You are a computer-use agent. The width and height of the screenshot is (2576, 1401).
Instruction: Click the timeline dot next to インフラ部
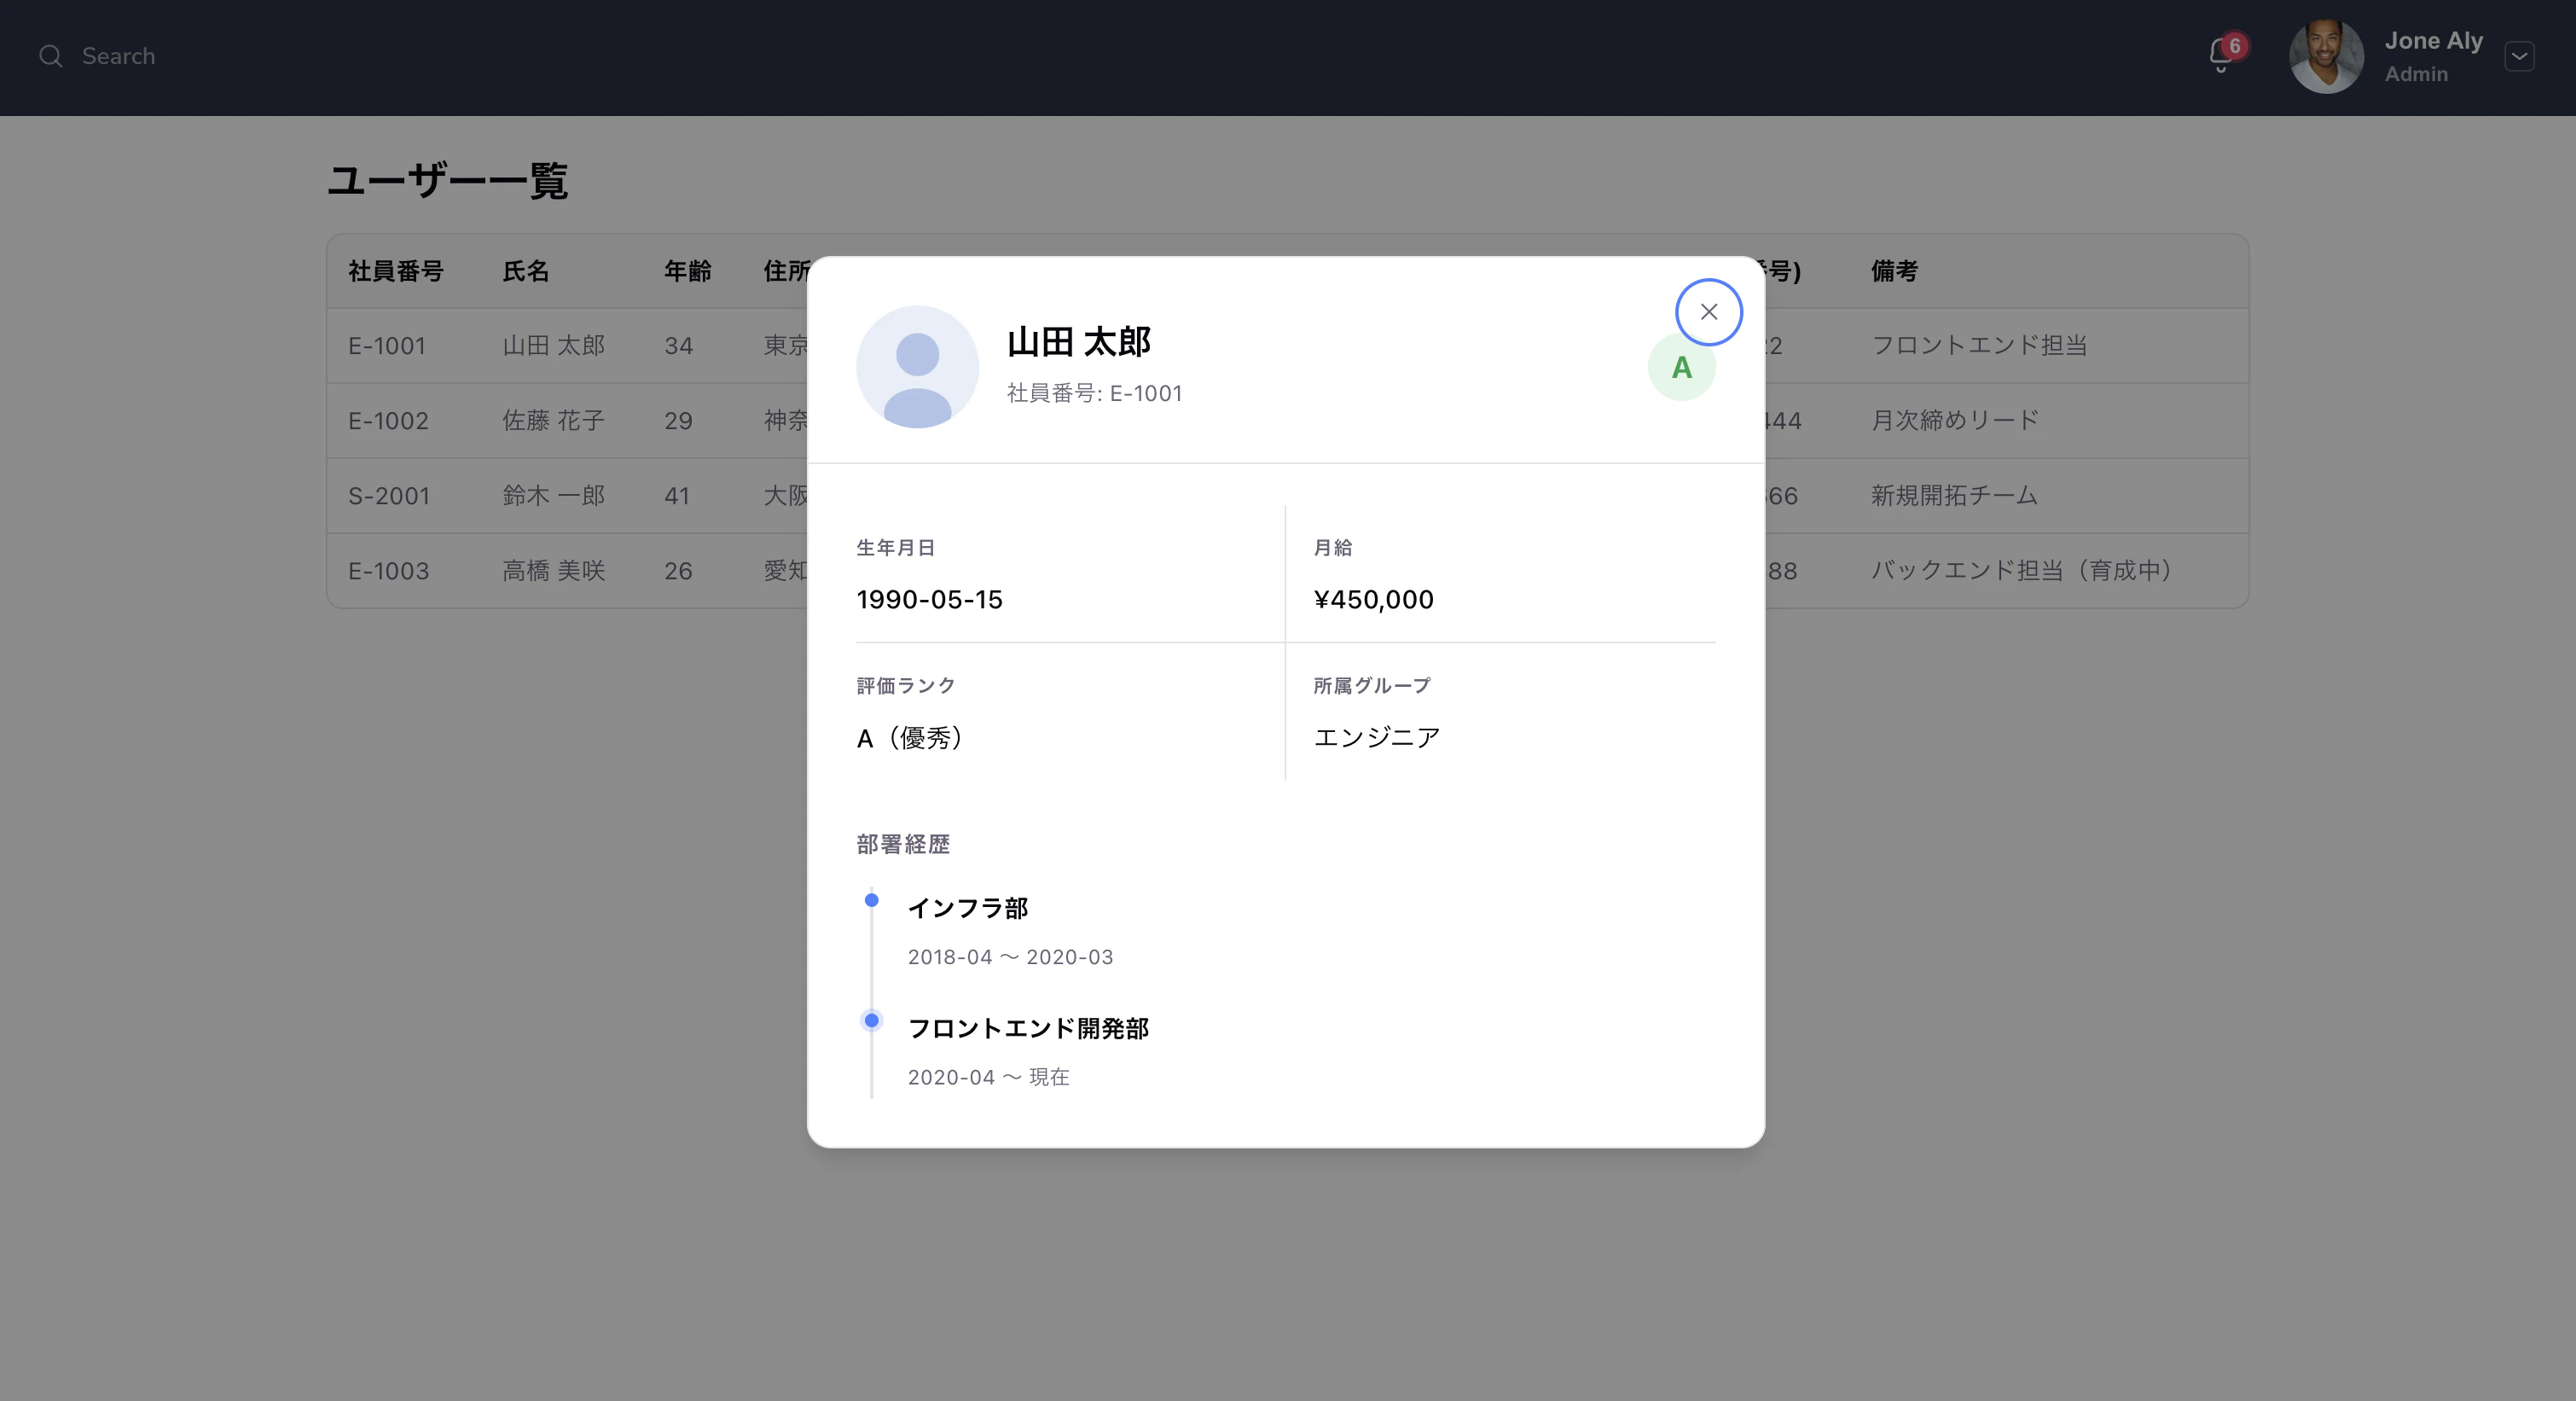pos(871,902)
